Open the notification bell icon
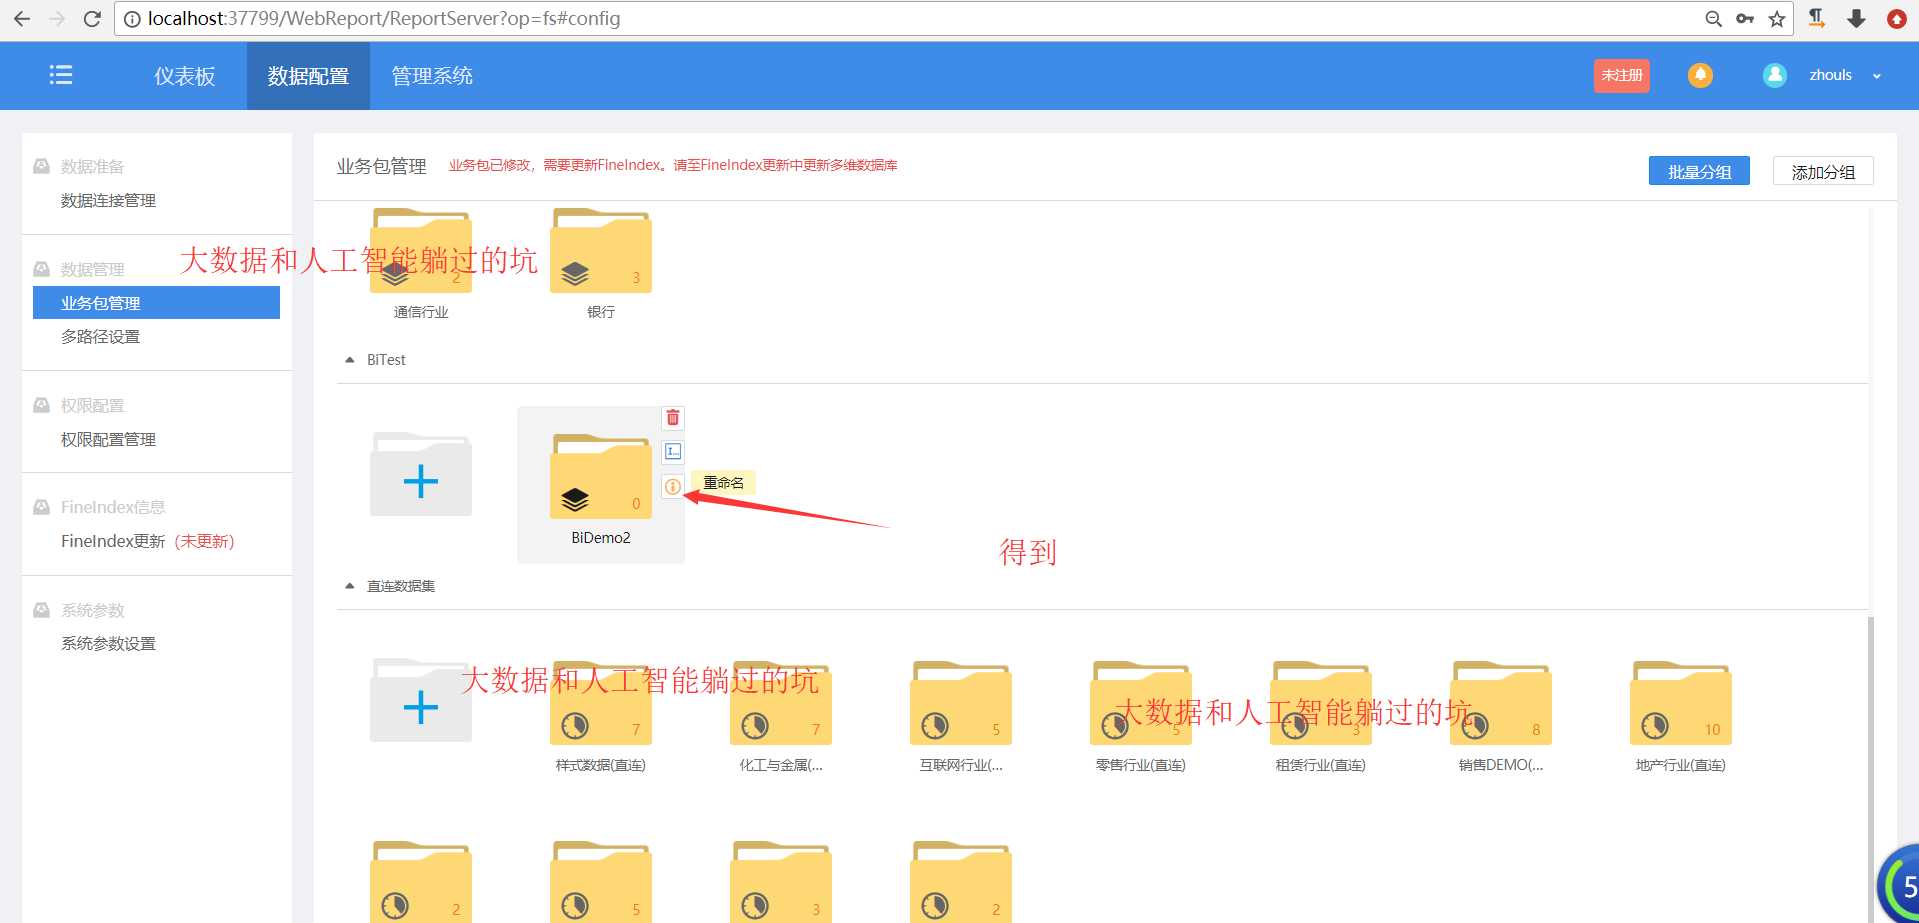 pyautogui.click(x=1700, y=75)
